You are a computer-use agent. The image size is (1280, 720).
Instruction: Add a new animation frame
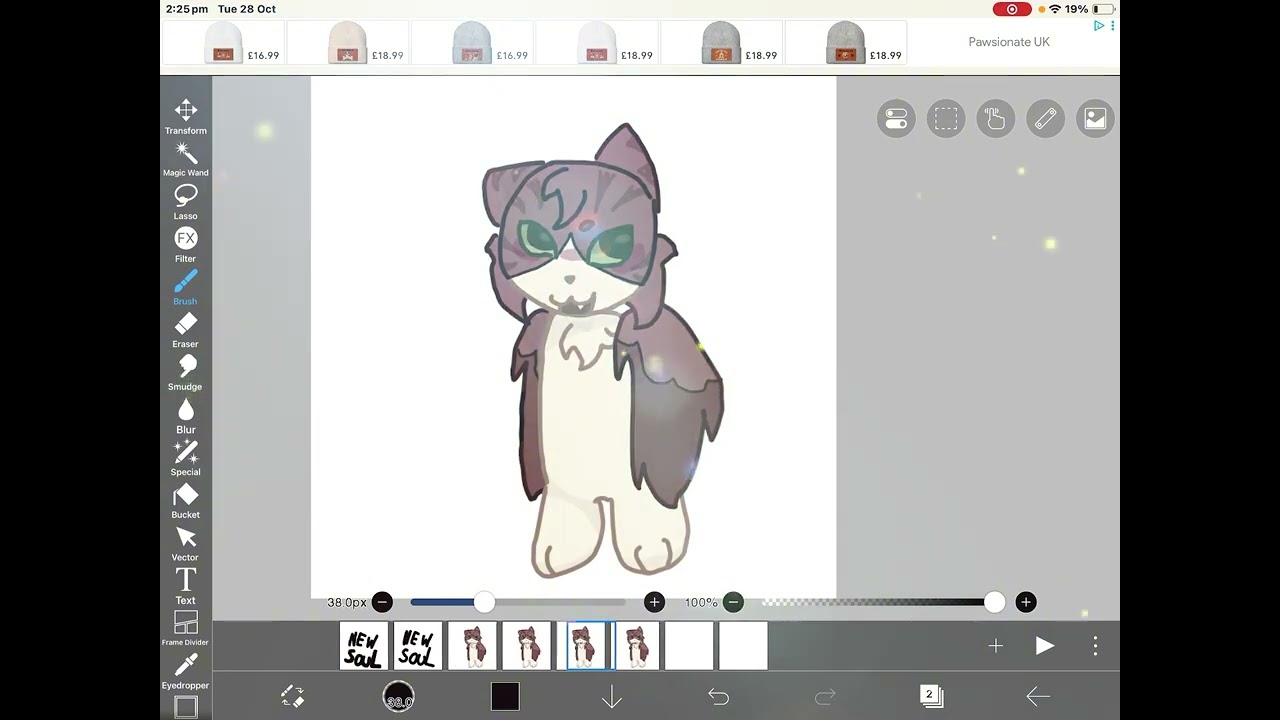coord(995,646)
